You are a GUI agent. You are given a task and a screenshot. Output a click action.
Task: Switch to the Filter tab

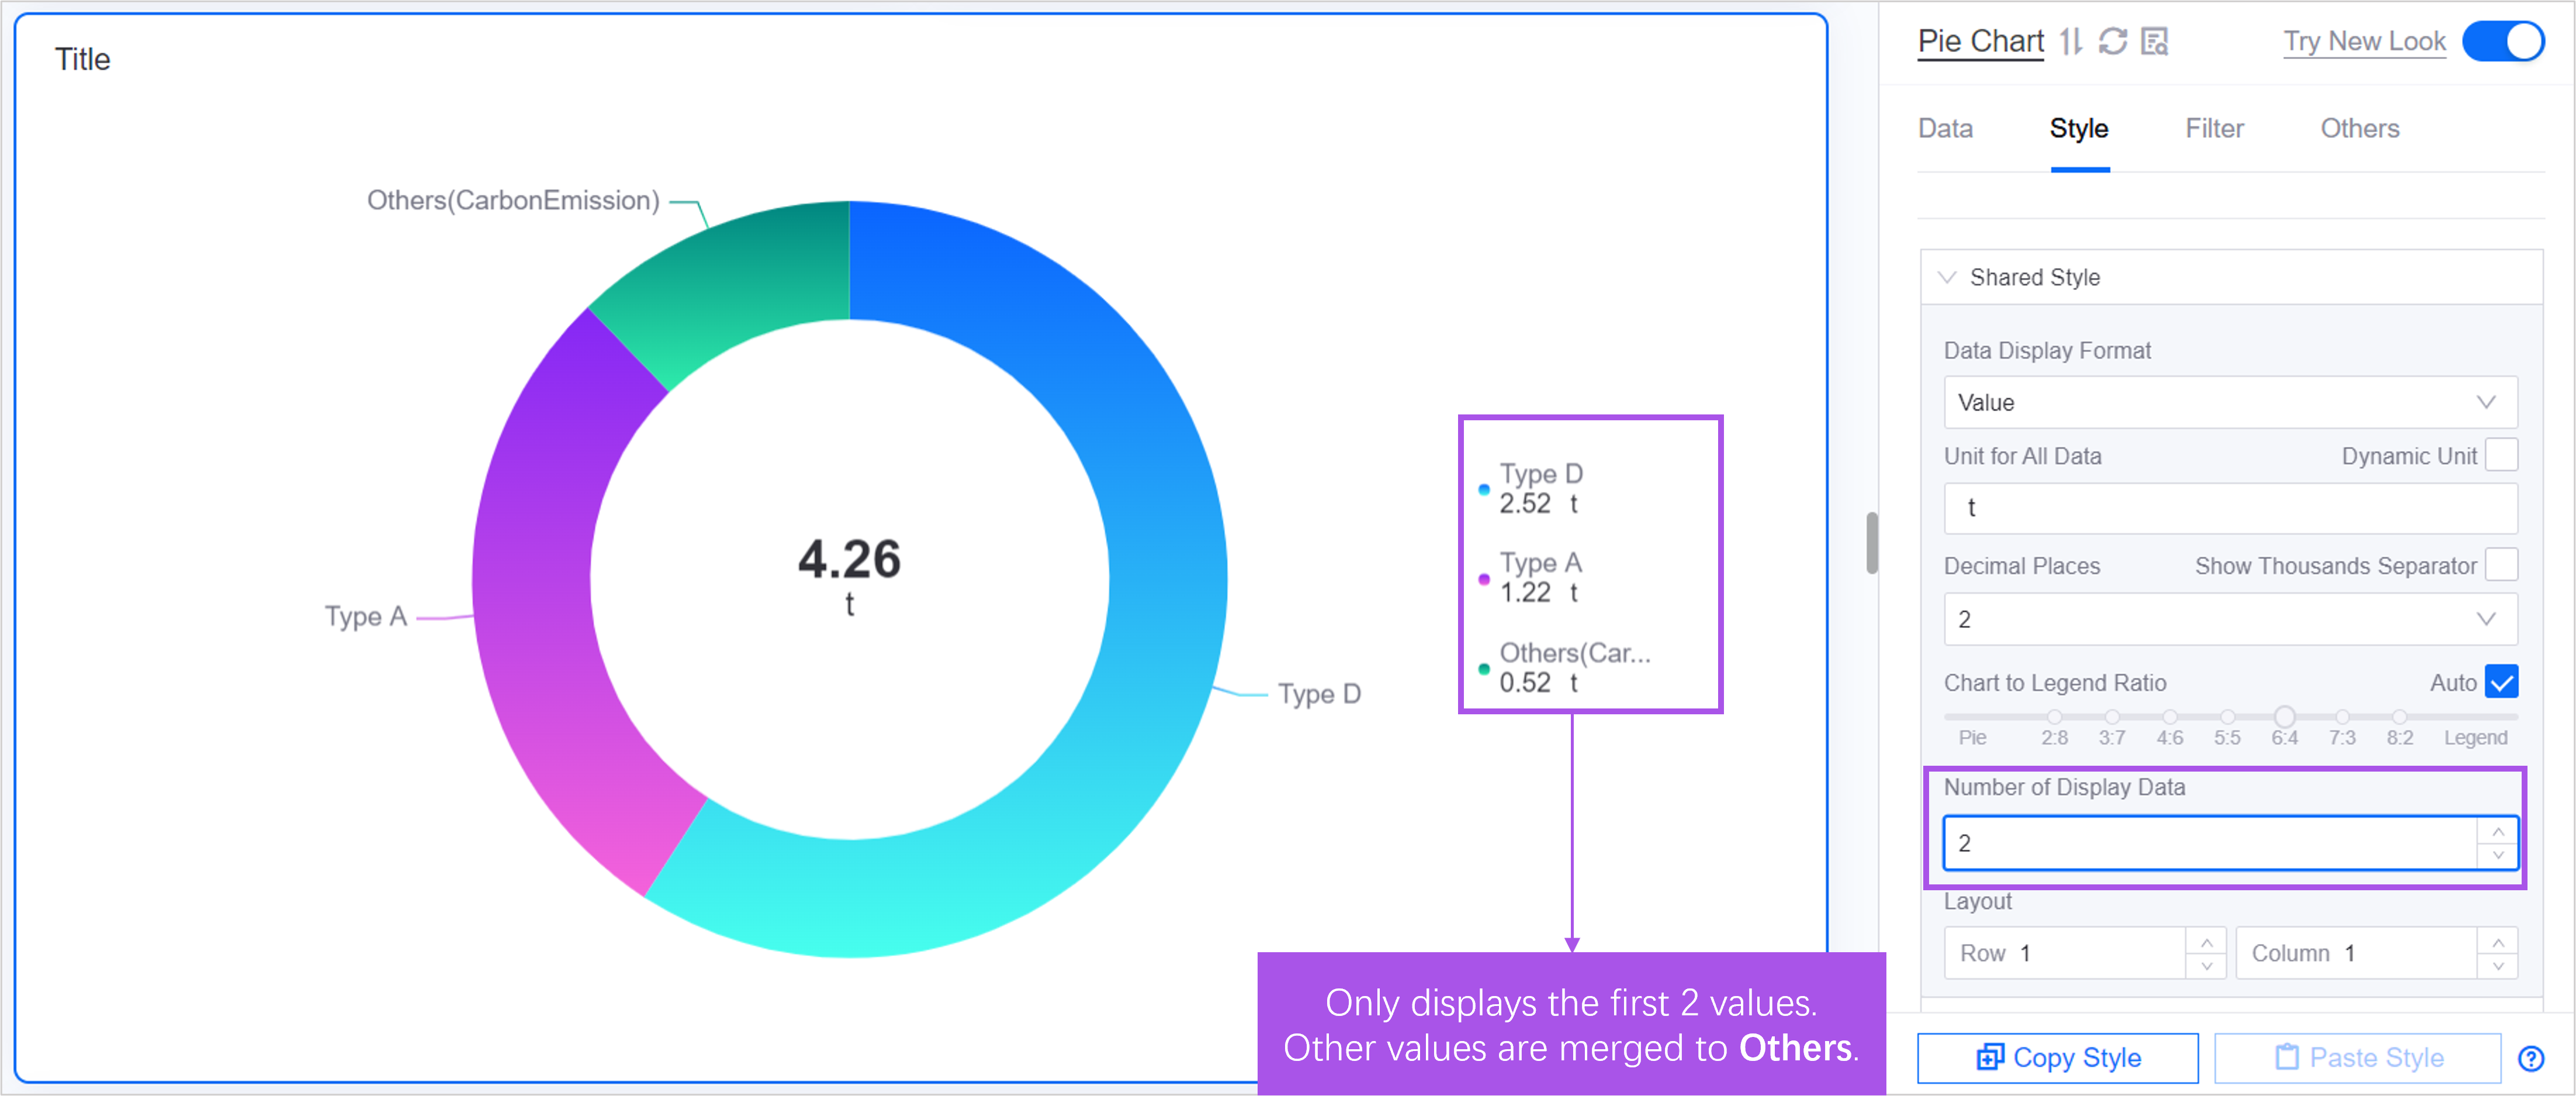click(2214, 129)
